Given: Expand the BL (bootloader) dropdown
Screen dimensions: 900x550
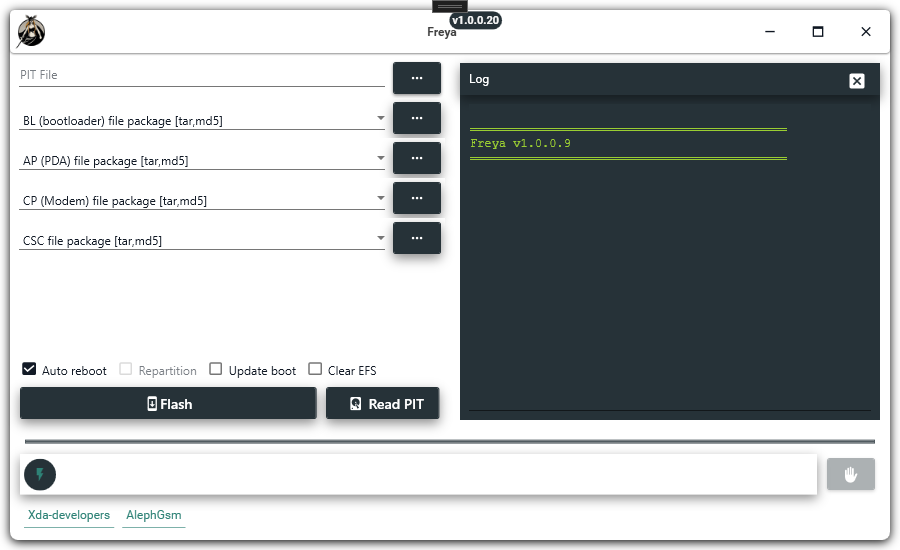Looking at the screenshot, I should 381,118.
